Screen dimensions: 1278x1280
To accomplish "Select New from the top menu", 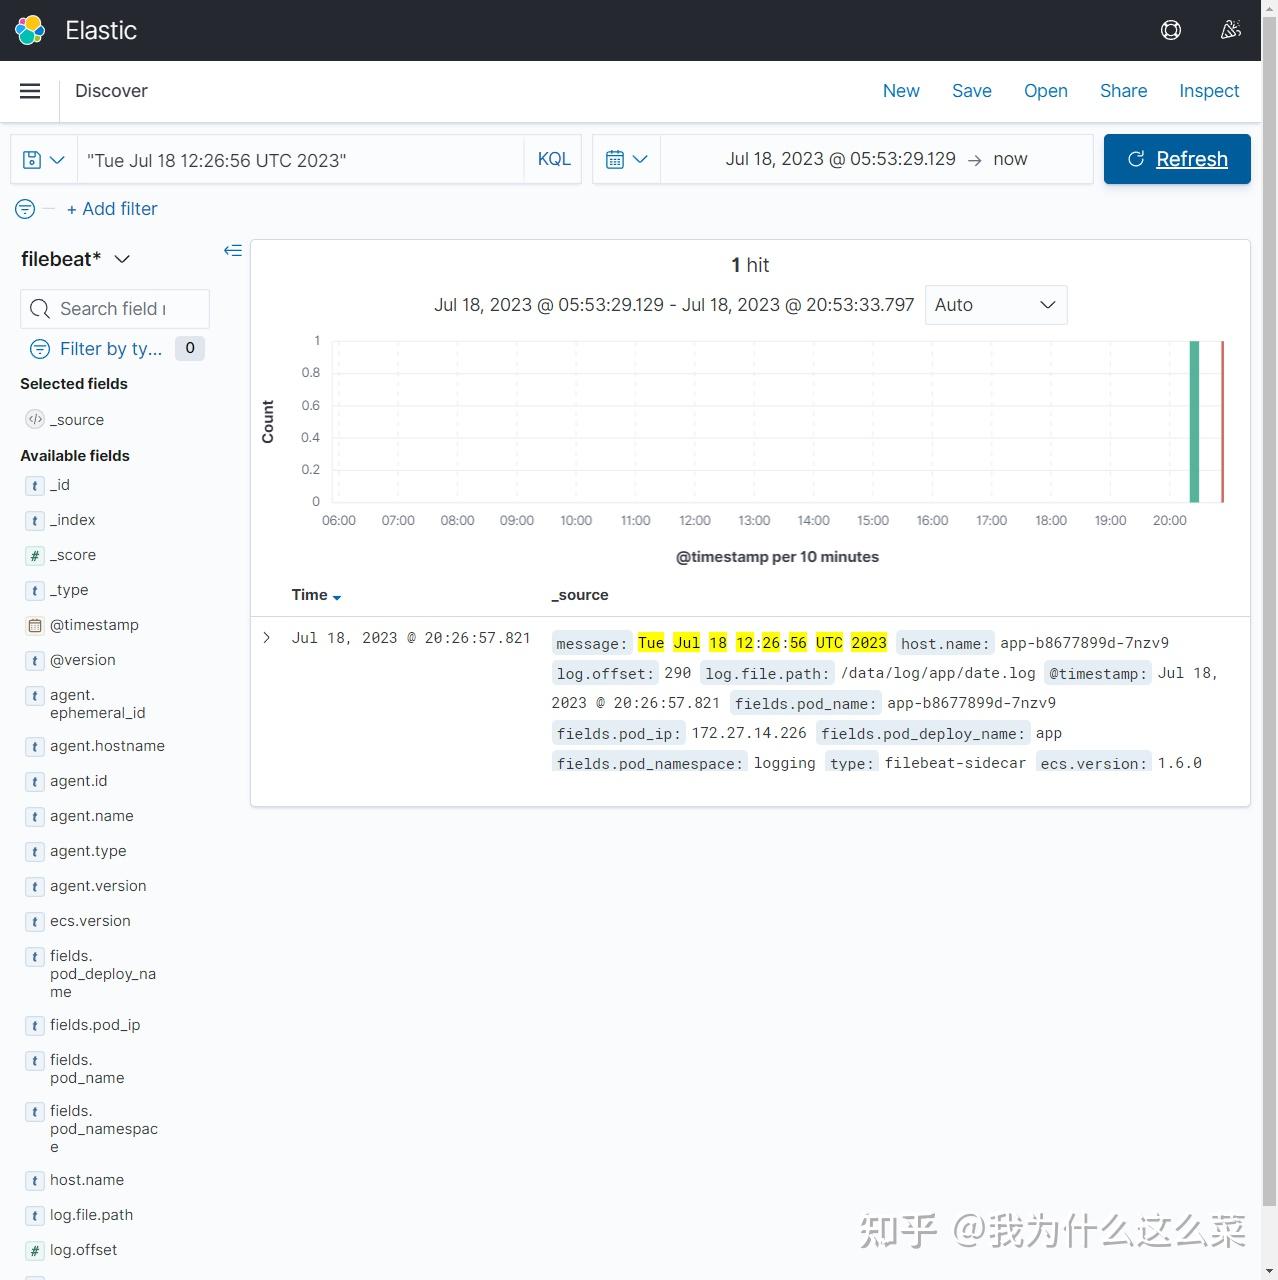I will [x=900, y=91].
